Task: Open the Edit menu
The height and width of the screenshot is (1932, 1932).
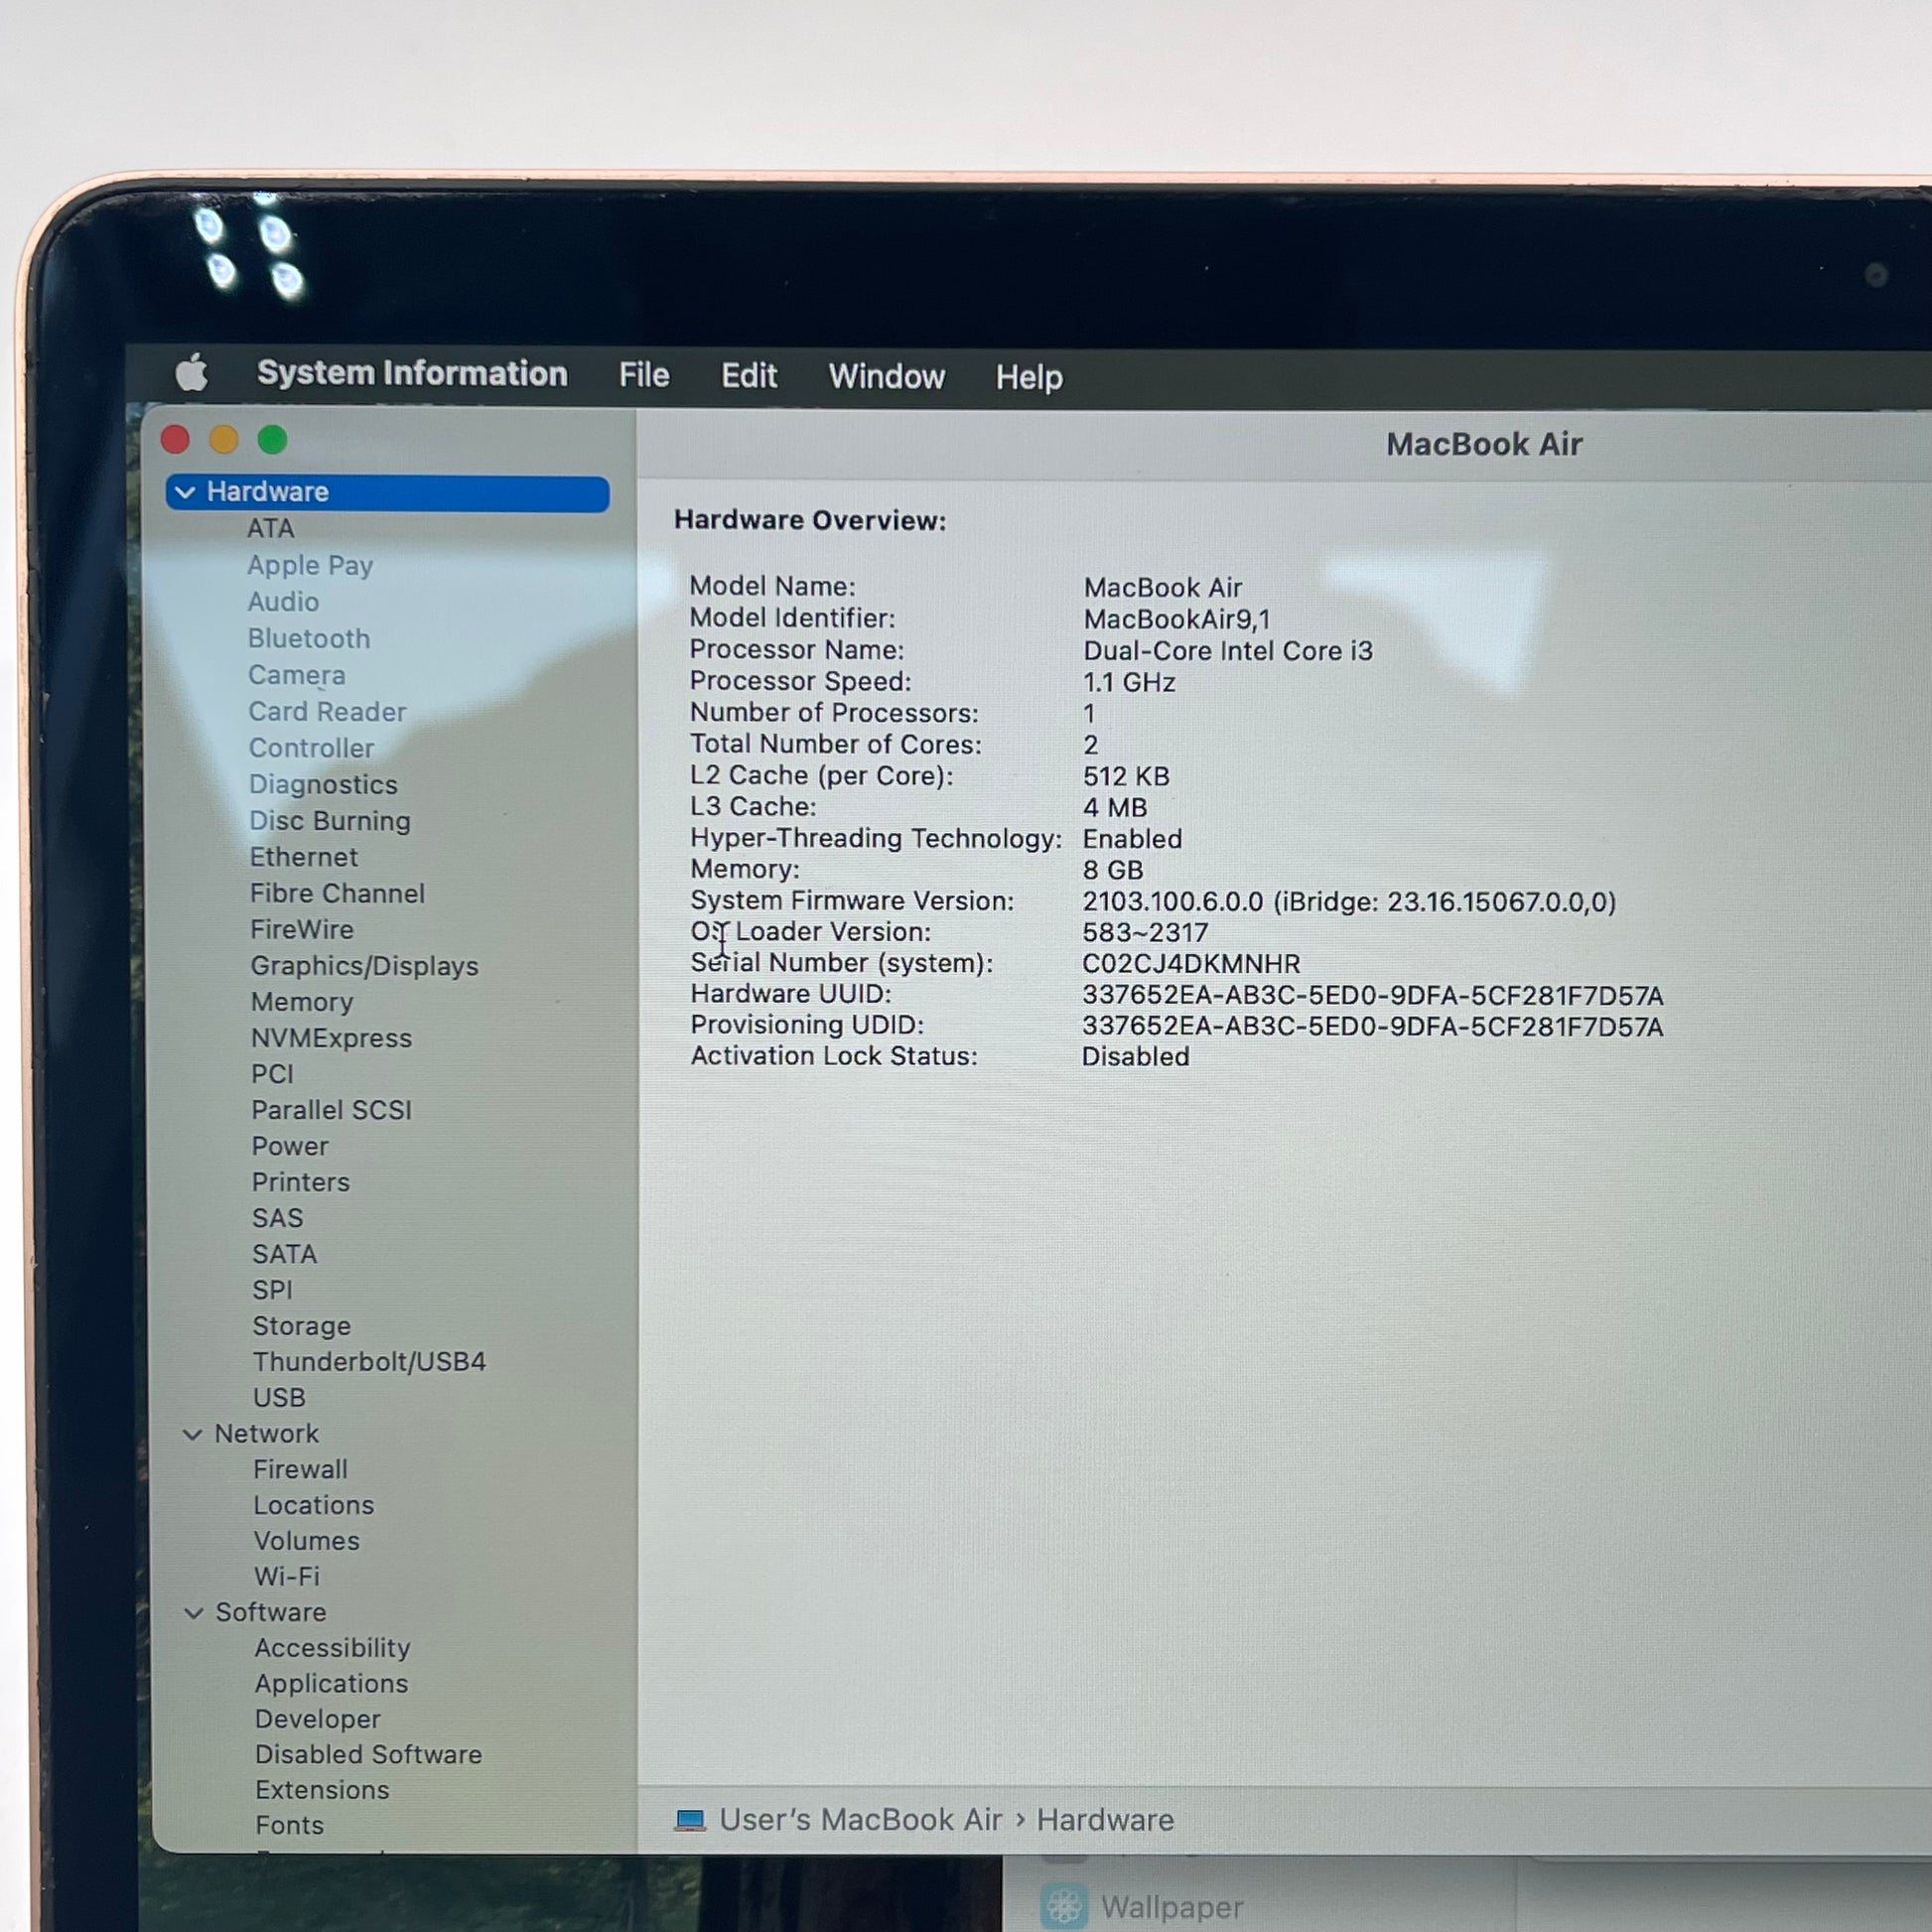Action: (749, 376)
